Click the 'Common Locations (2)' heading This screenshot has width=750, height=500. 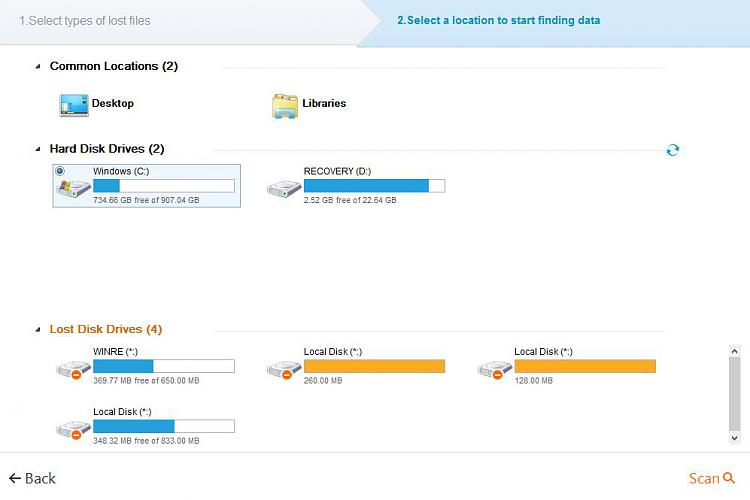click(114, 66)
